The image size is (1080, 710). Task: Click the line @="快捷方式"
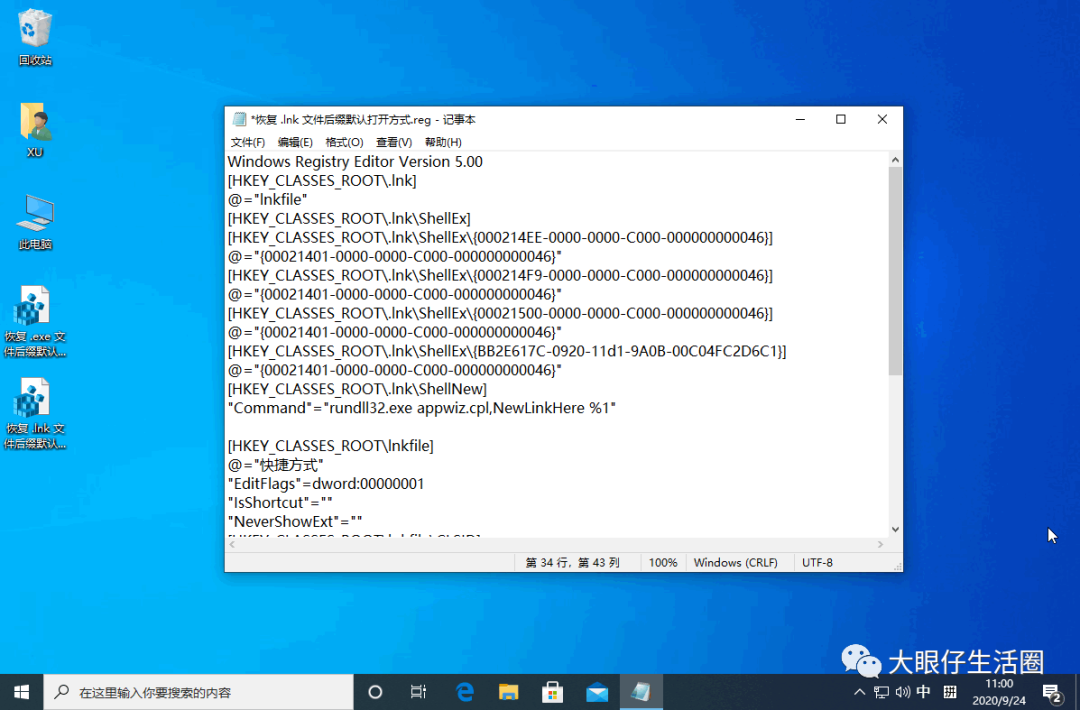276,465
